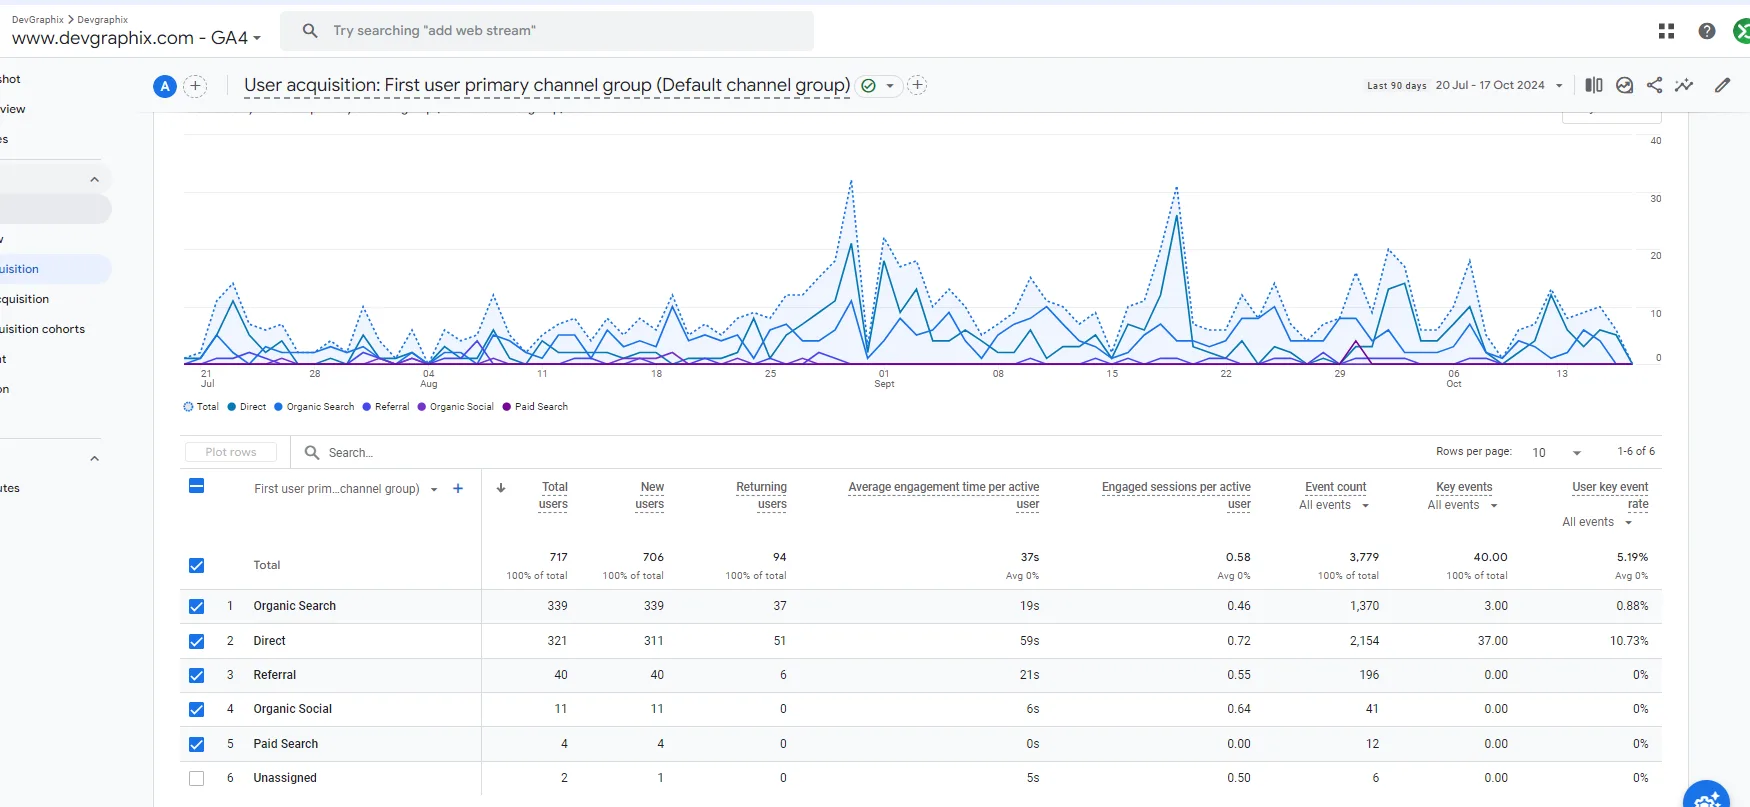The height and width of the screenshot is (807, 1750).
Task: Check the Unassigned row checkbox
Action: click(197, 779)
